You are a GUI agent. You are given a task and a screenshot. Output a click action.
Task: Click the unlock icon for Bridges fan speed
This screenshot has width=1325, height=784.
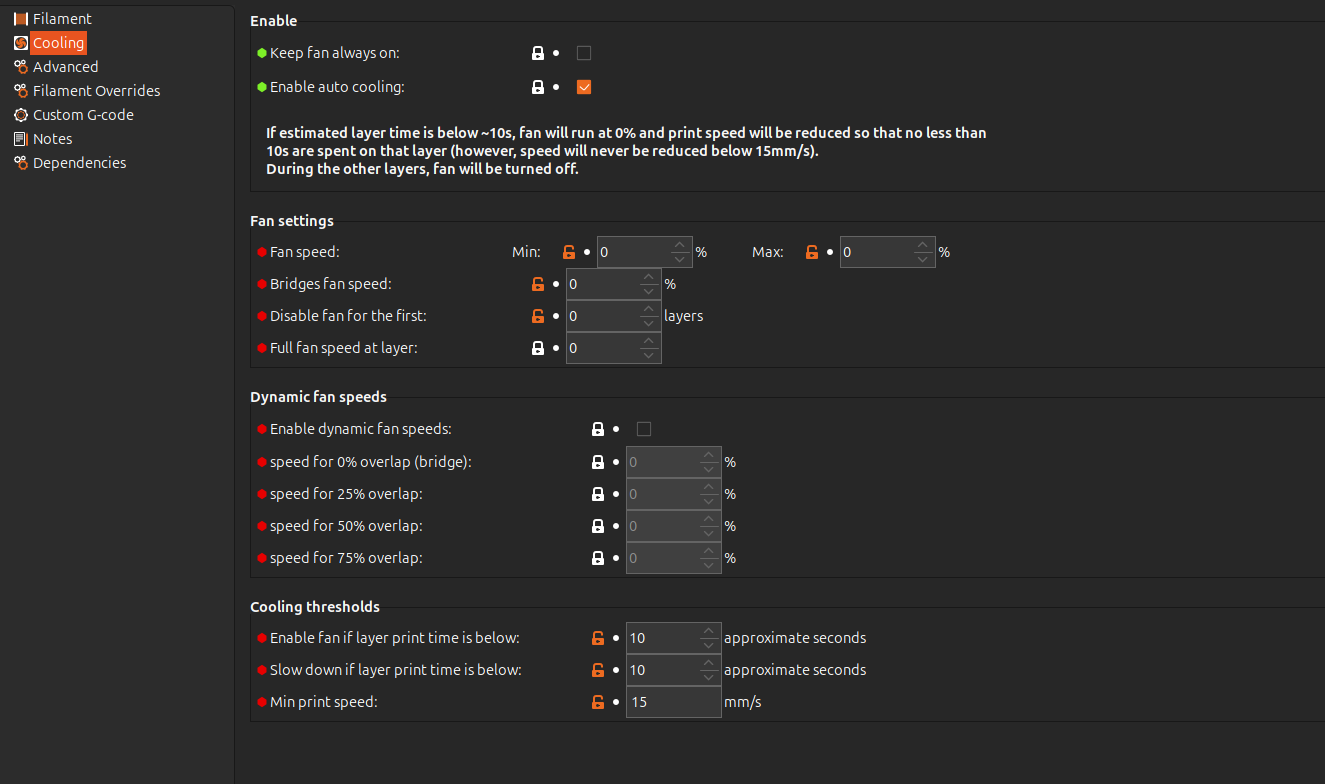538,284
